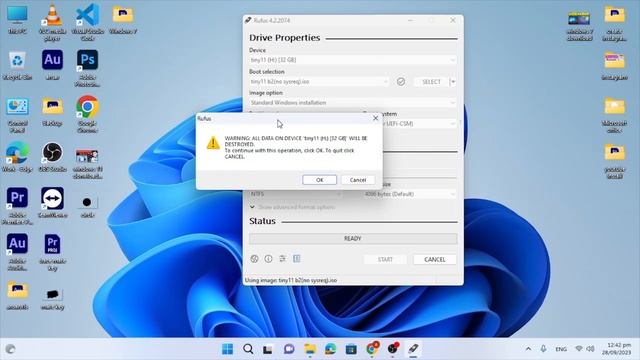Open the Image option dropdown
This screenshot has height=360, width=640.
(353, 103)
